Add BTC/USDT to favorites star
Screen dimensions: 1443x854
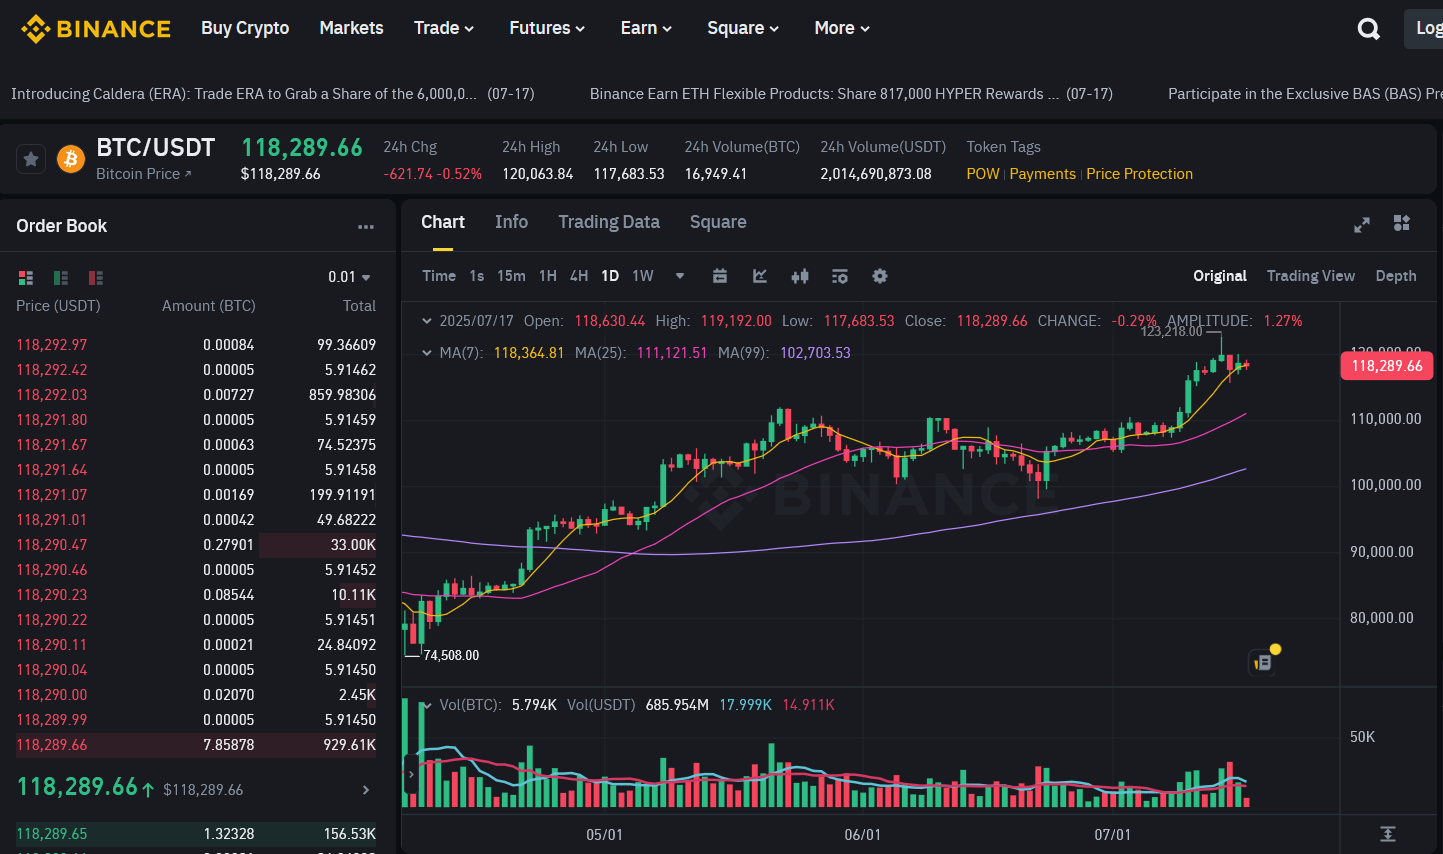(31, 159)
